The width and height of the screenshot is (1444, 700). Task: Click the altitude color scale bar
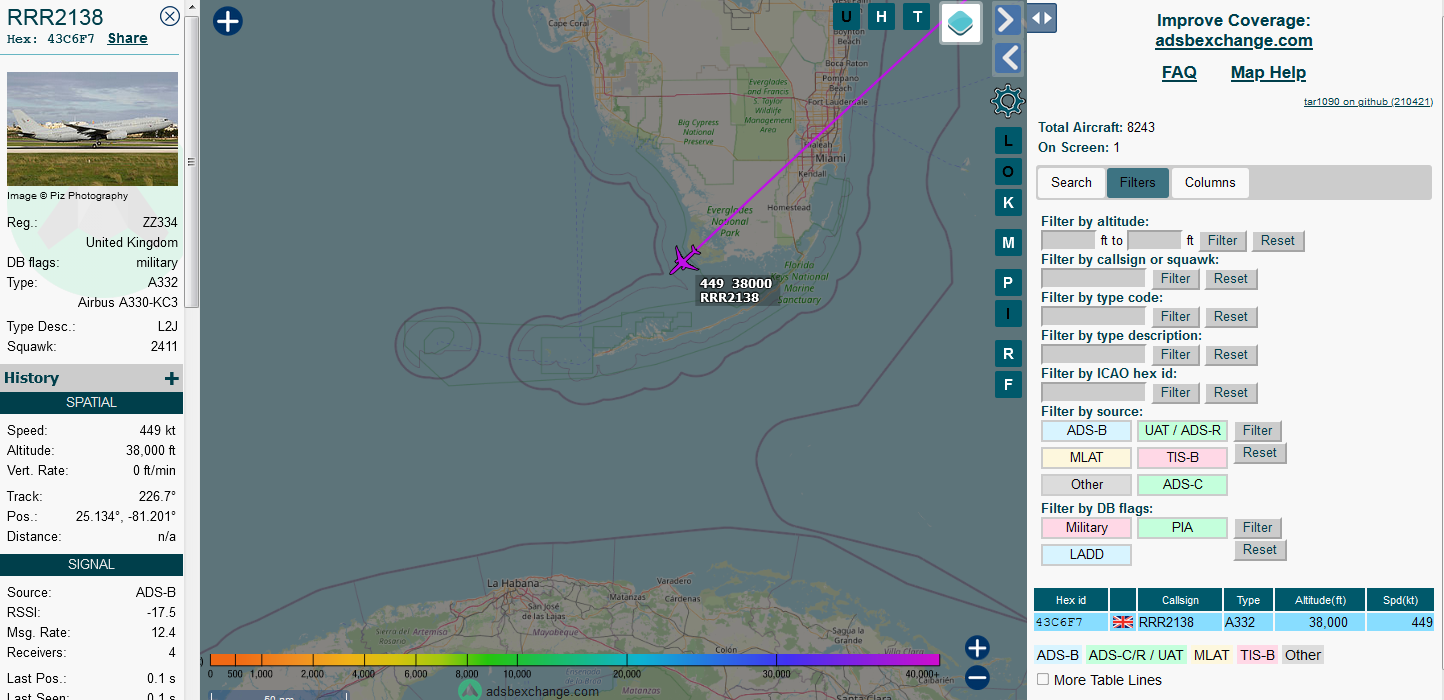point(574,660)
